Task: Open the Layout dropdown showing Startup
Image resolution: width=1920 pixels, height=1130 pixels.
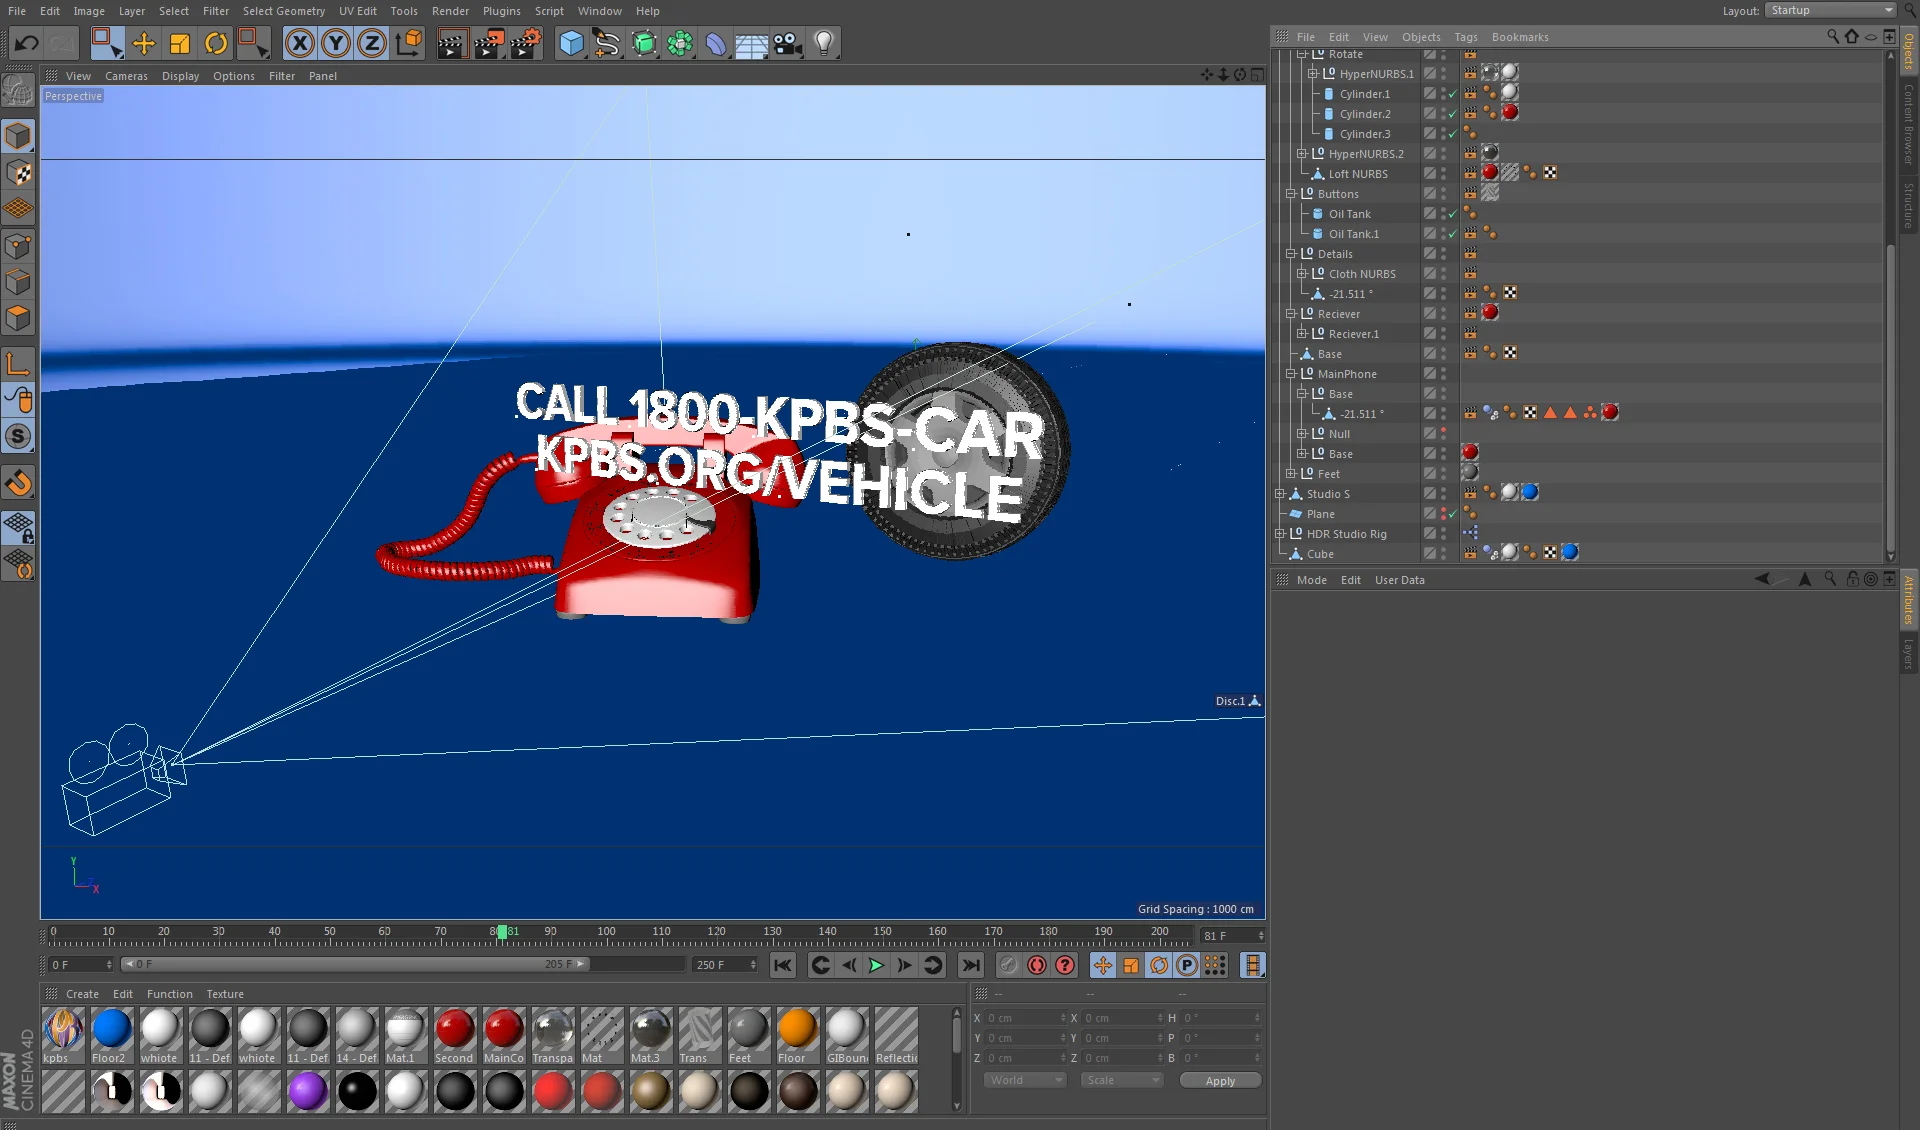Action: (1830, 10)
